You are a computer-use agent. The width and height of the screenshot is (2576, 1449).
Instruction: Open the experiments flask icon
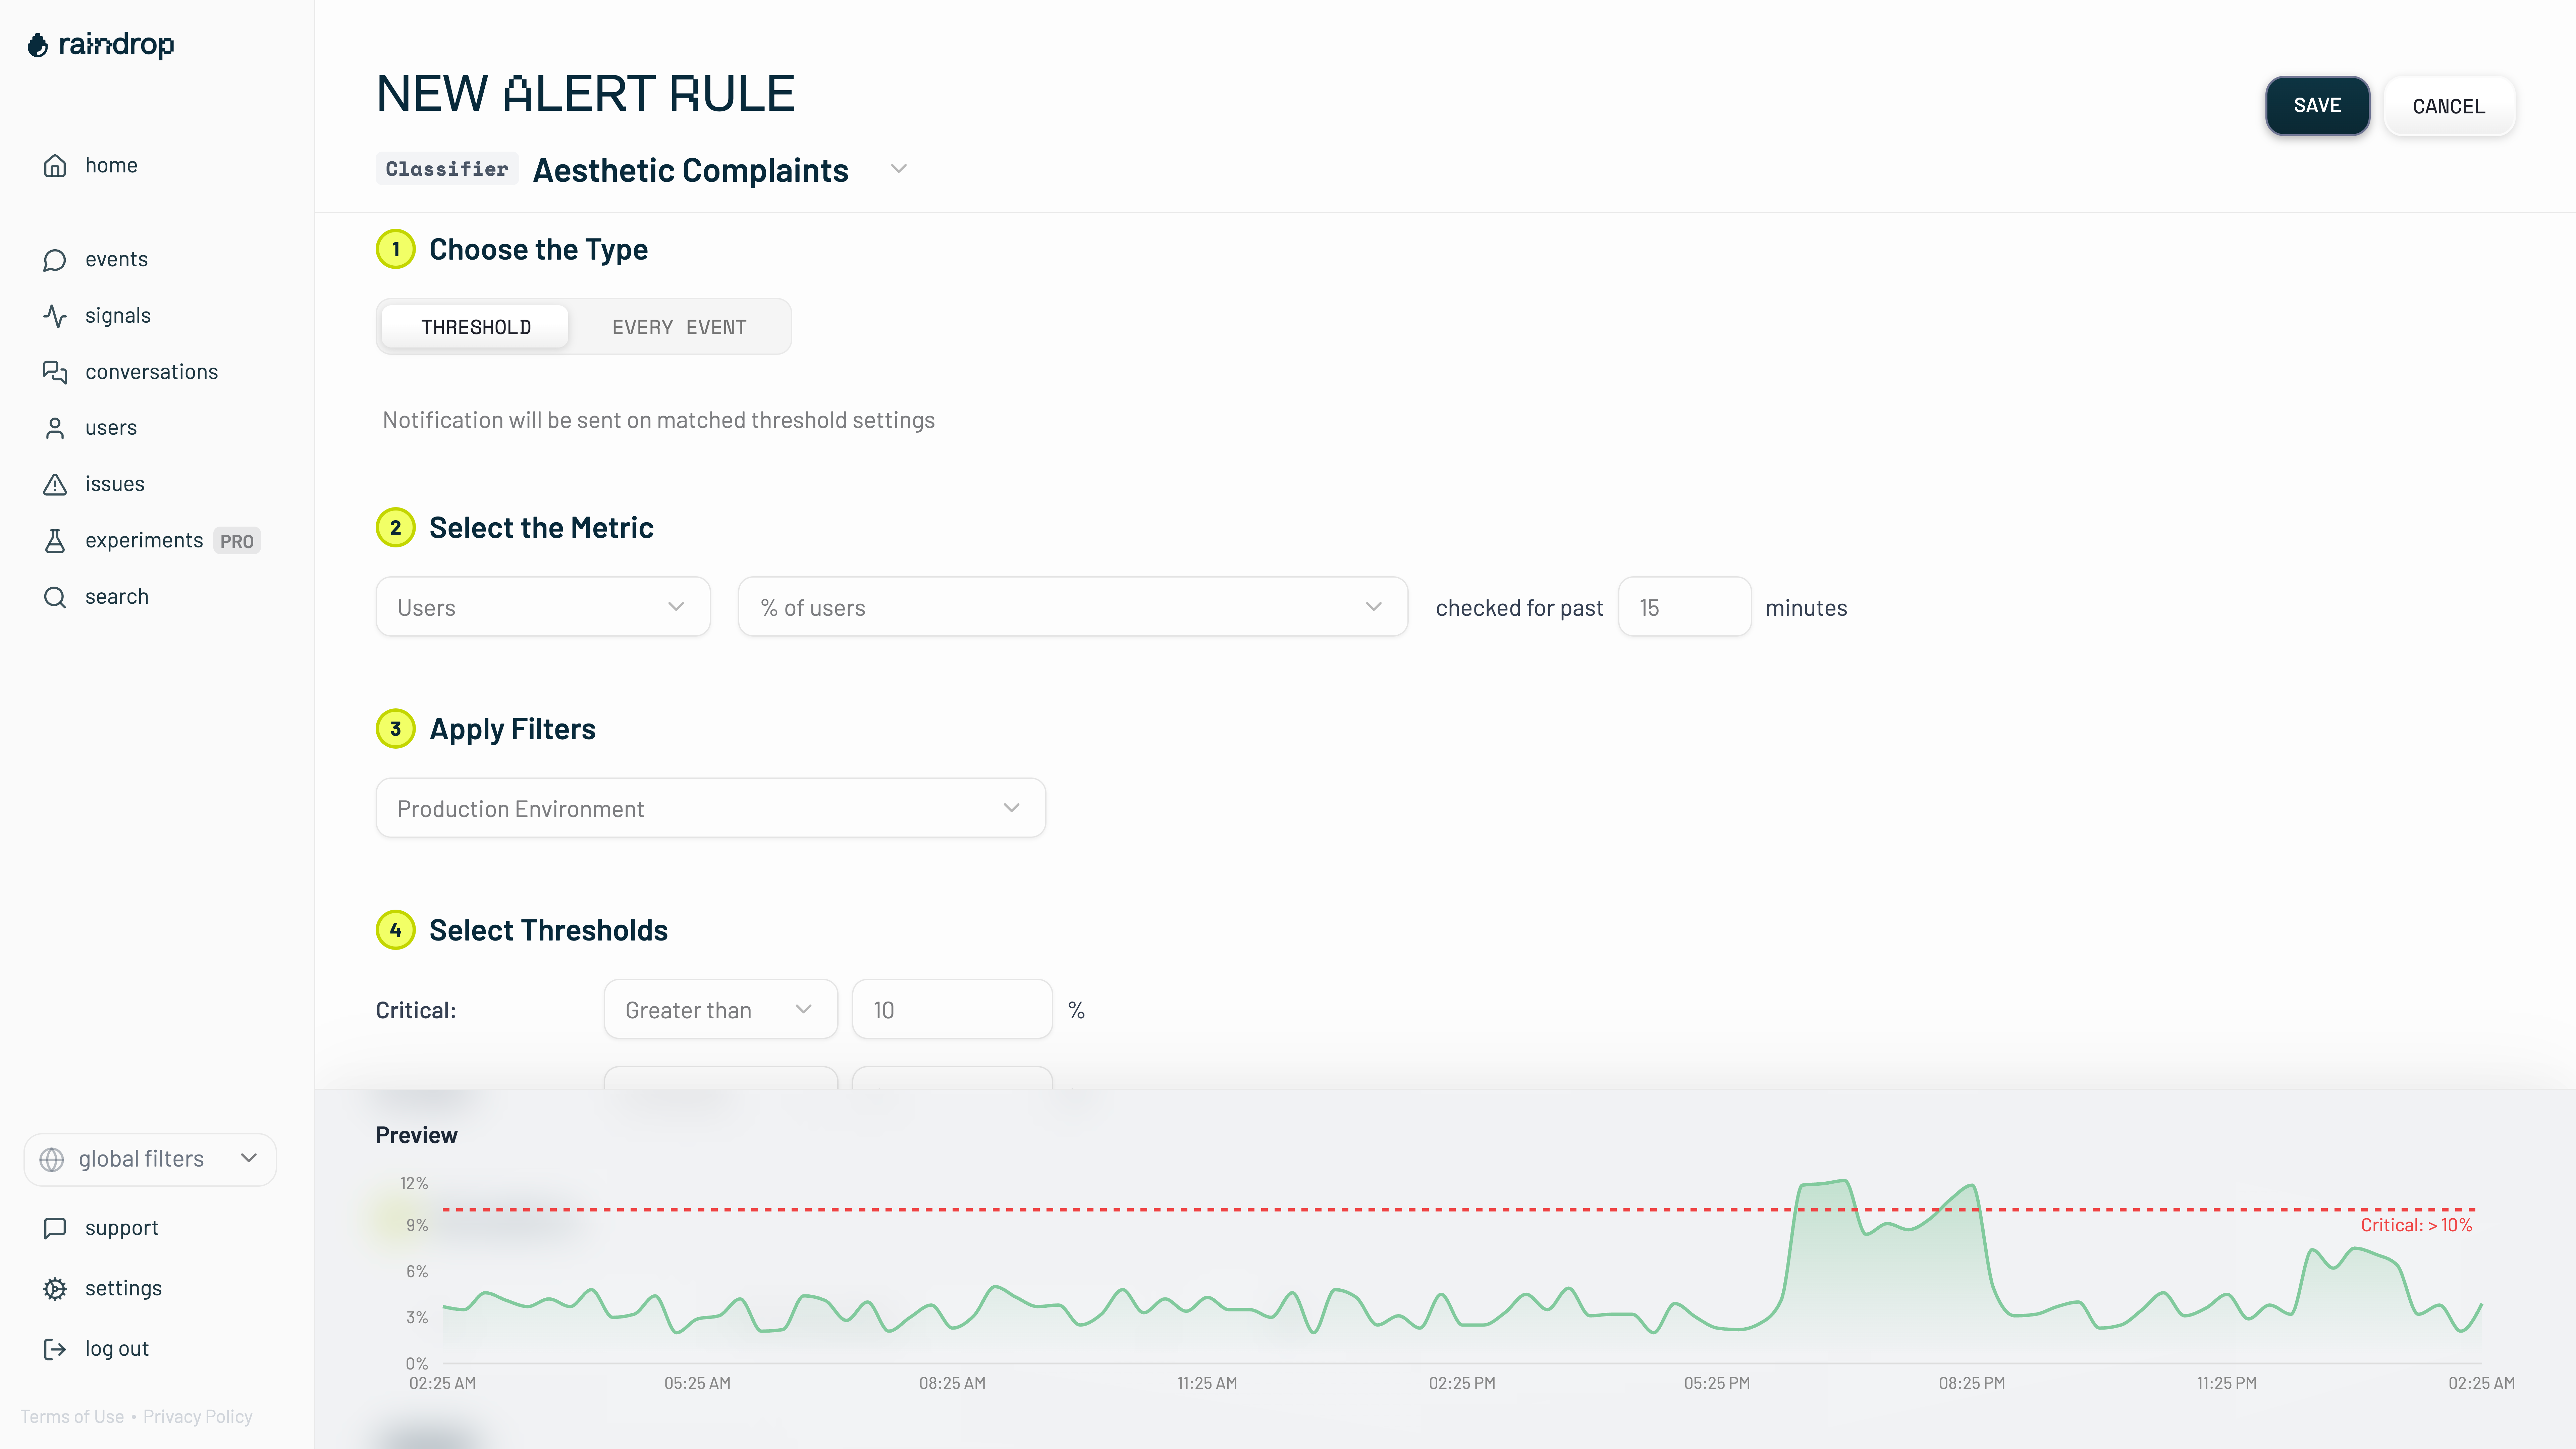(x=55, y=541)
